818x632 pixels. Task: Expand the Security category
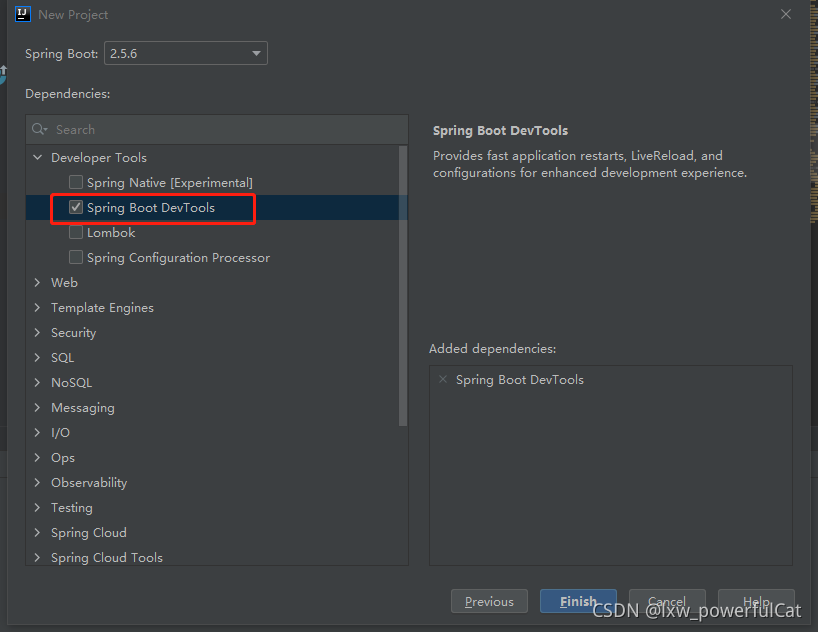click(38, 332)
